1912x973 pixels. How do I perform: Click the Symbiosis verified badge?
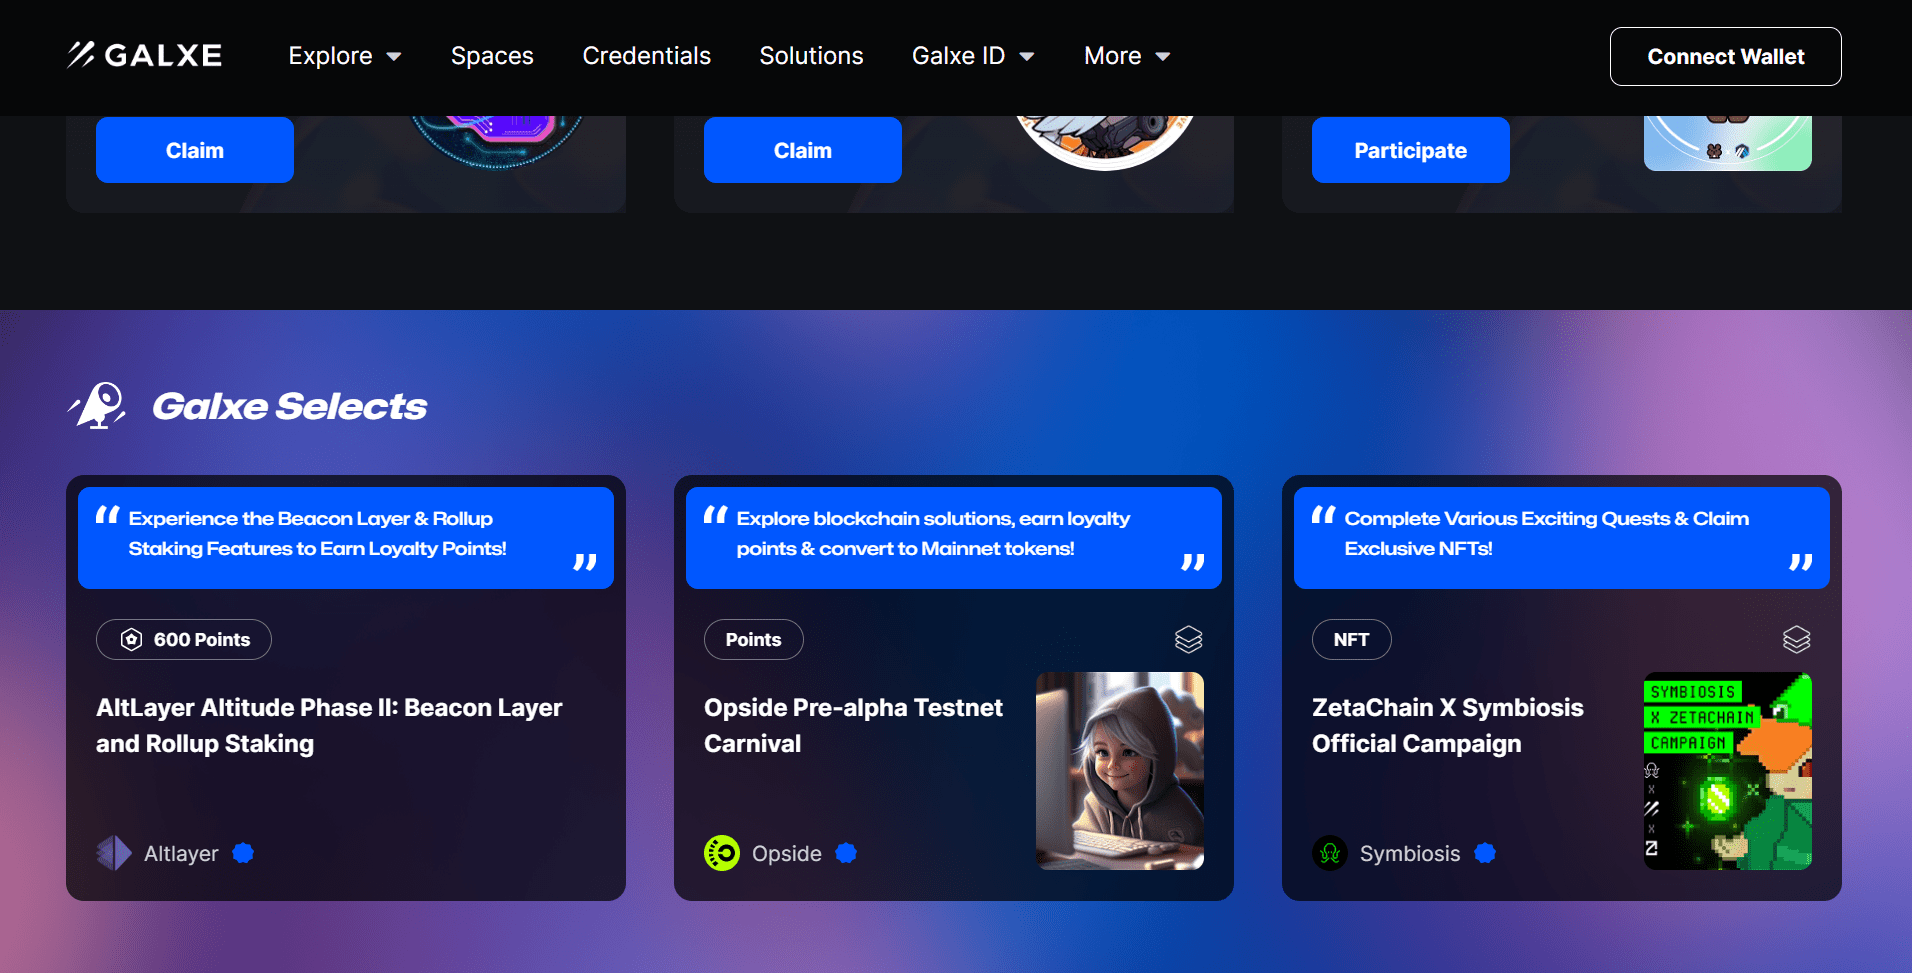point(1485,853)
